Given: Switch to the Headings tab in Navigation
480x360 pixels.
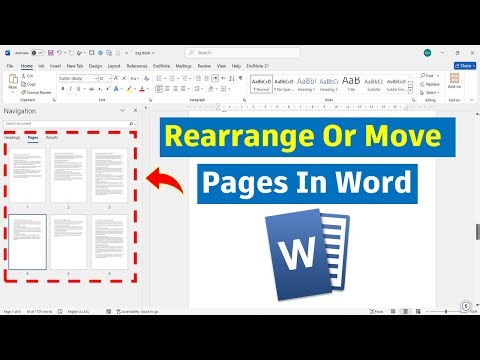Looking at the screenshot, I should coord(12,137).
